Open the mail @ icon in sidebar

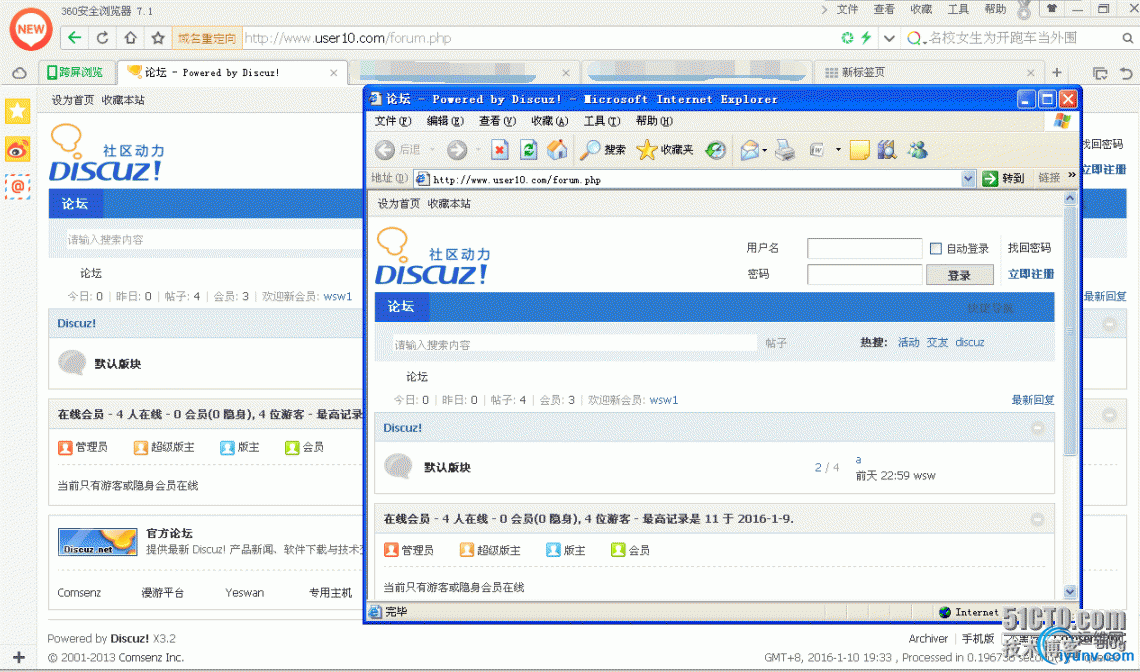(17, 187)
